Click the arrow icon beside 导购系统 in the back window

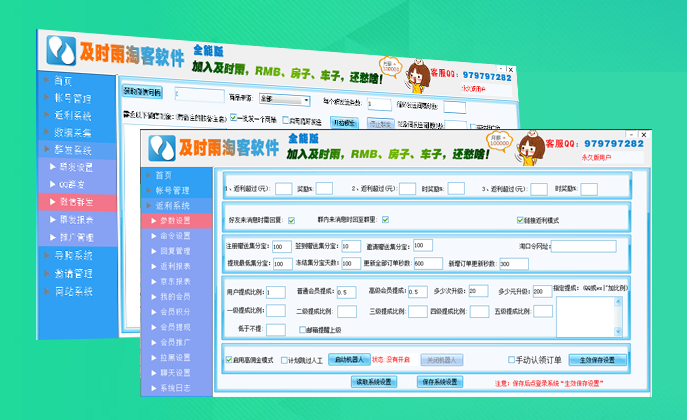tap(46, 255)
